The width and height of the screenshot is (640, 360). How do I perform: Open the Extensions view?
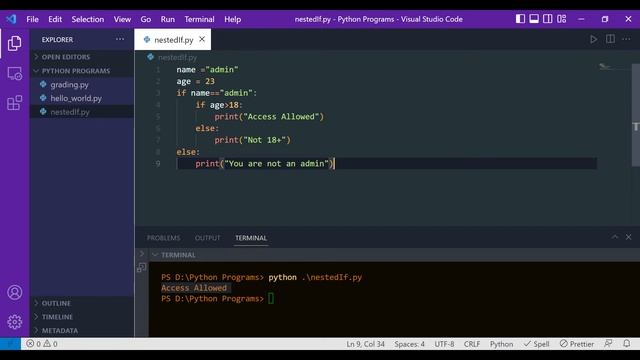pos(15,103)
